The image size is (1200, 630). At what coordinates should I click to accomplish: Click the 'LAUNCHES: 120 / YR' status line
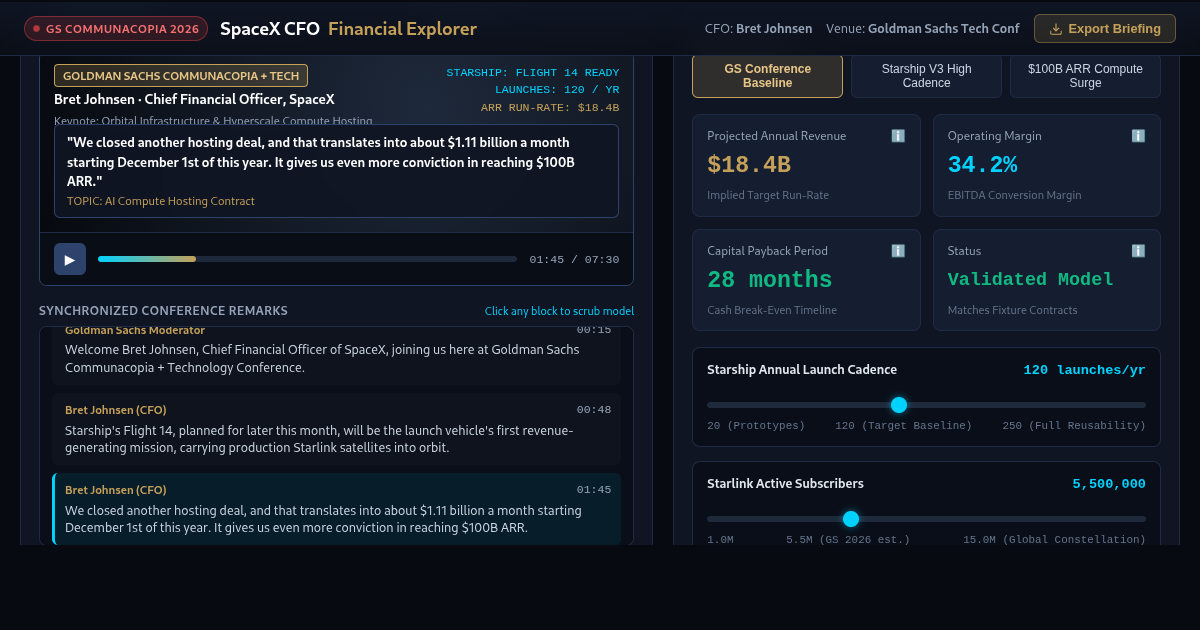pyautogui.click(x=557, y=90)
